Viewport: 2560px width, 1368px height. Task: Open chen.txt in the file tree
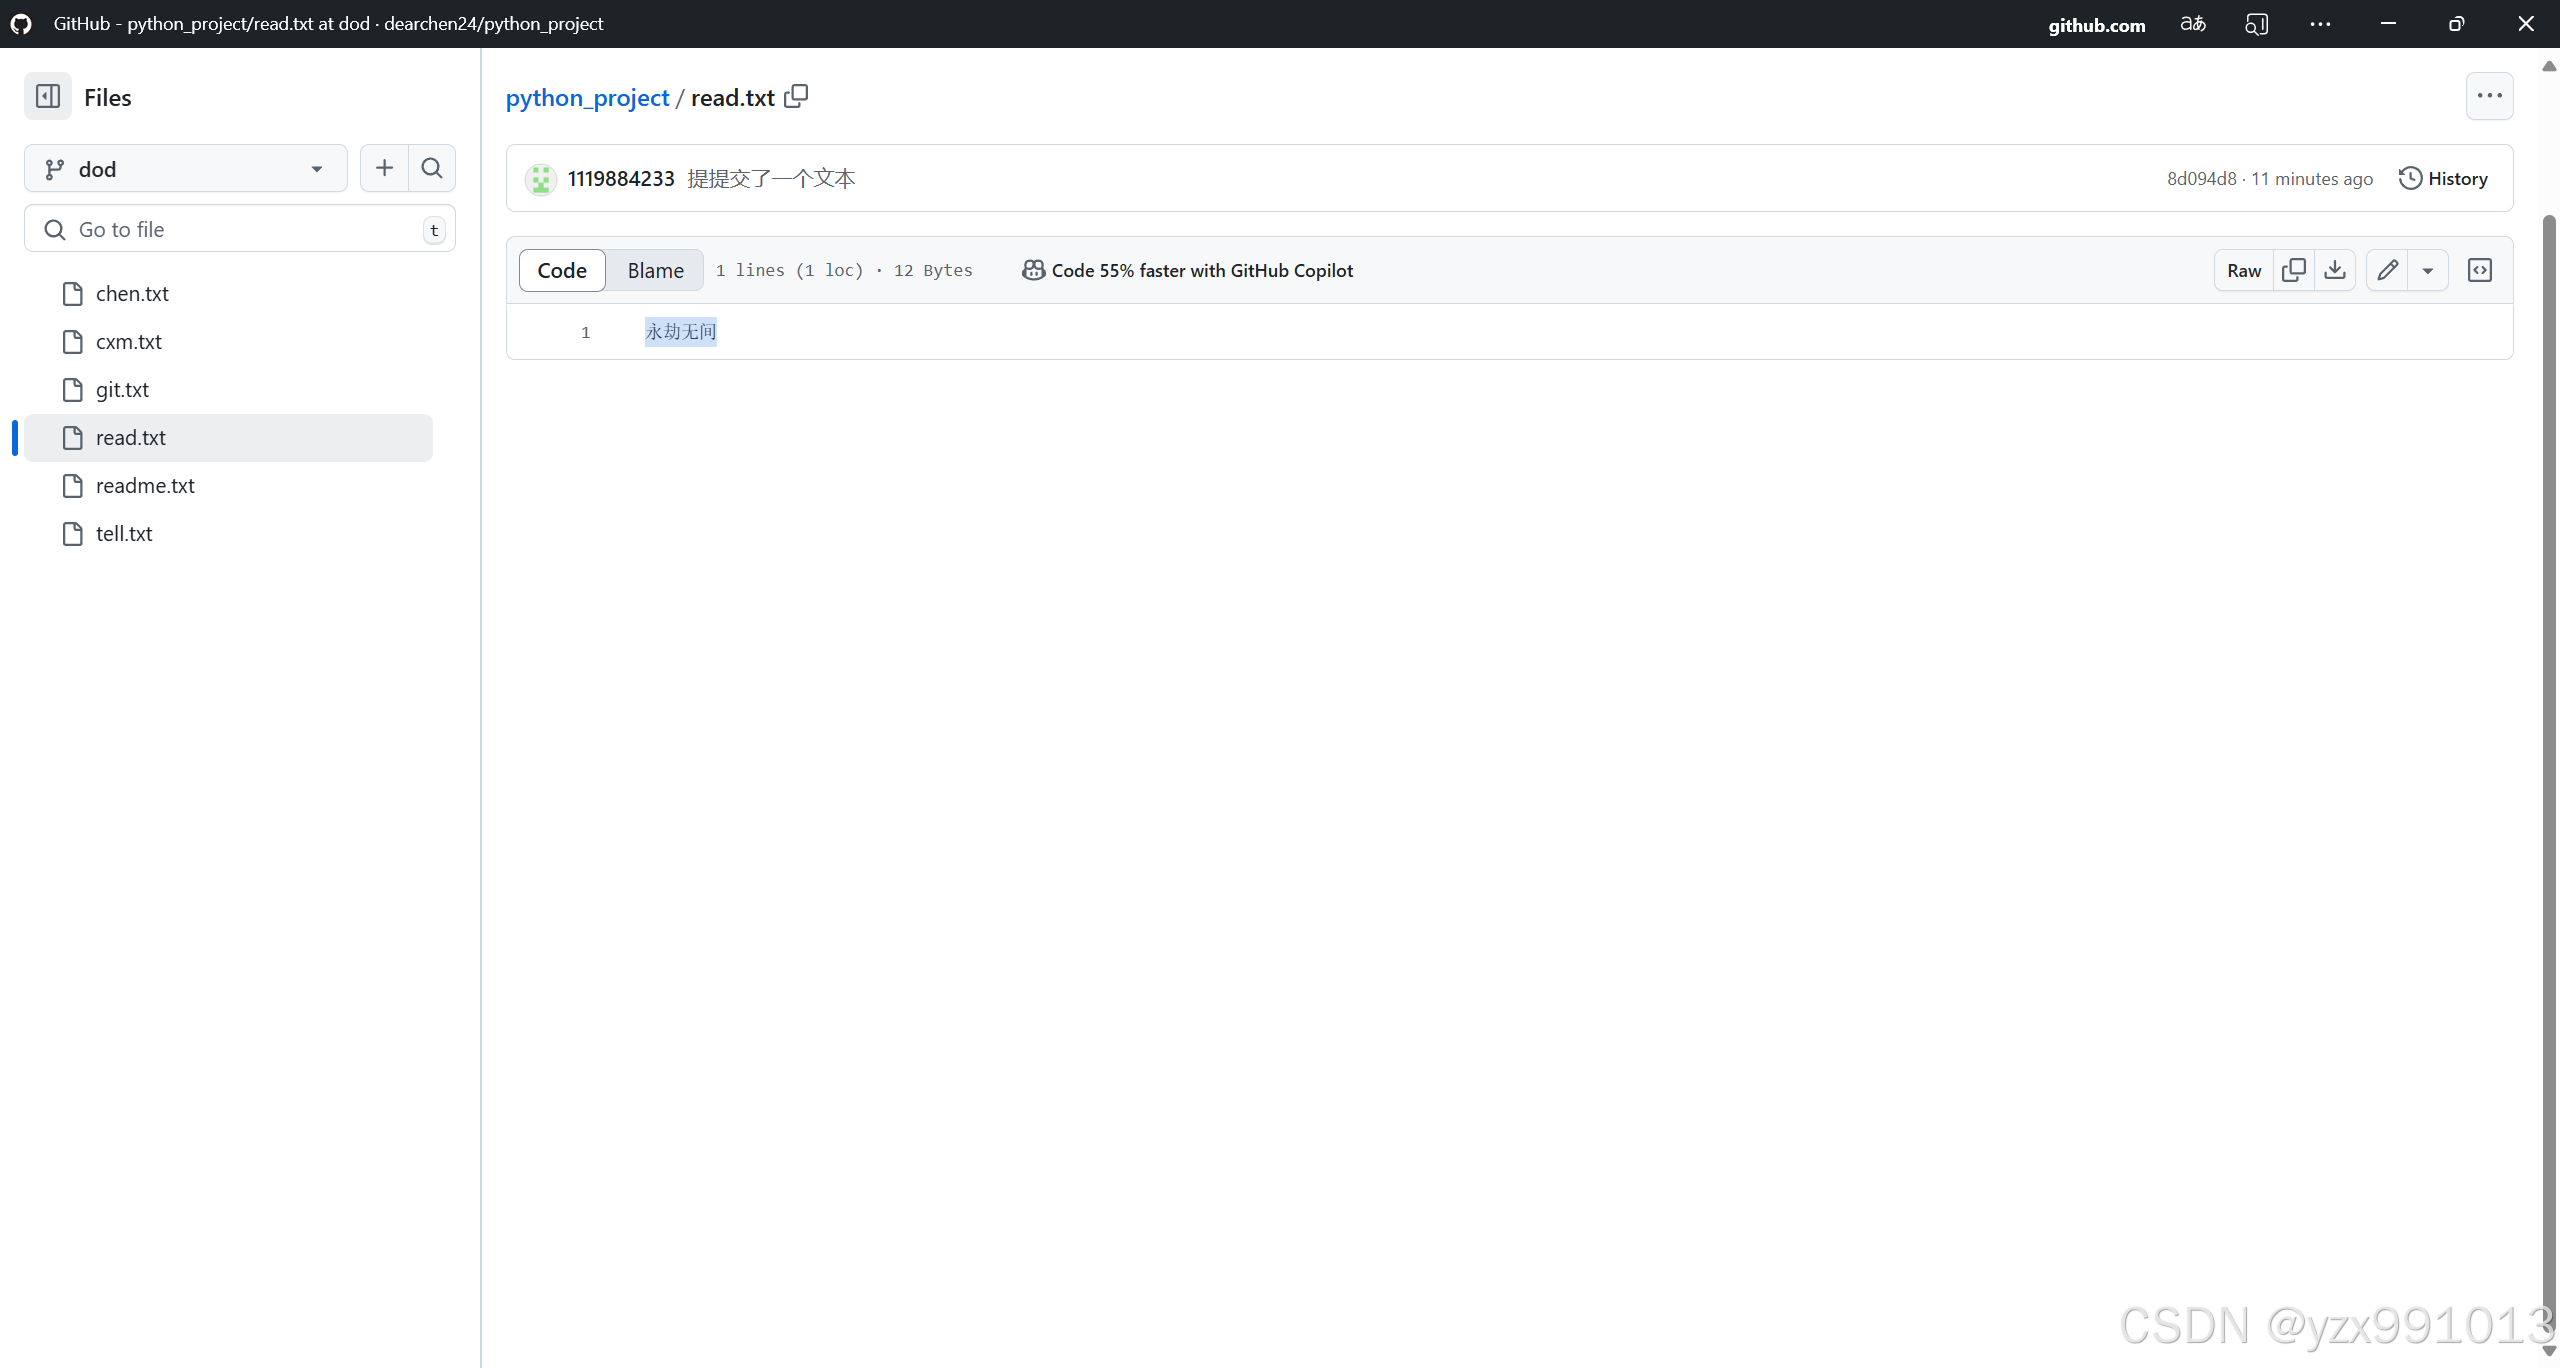click(132, 293)
